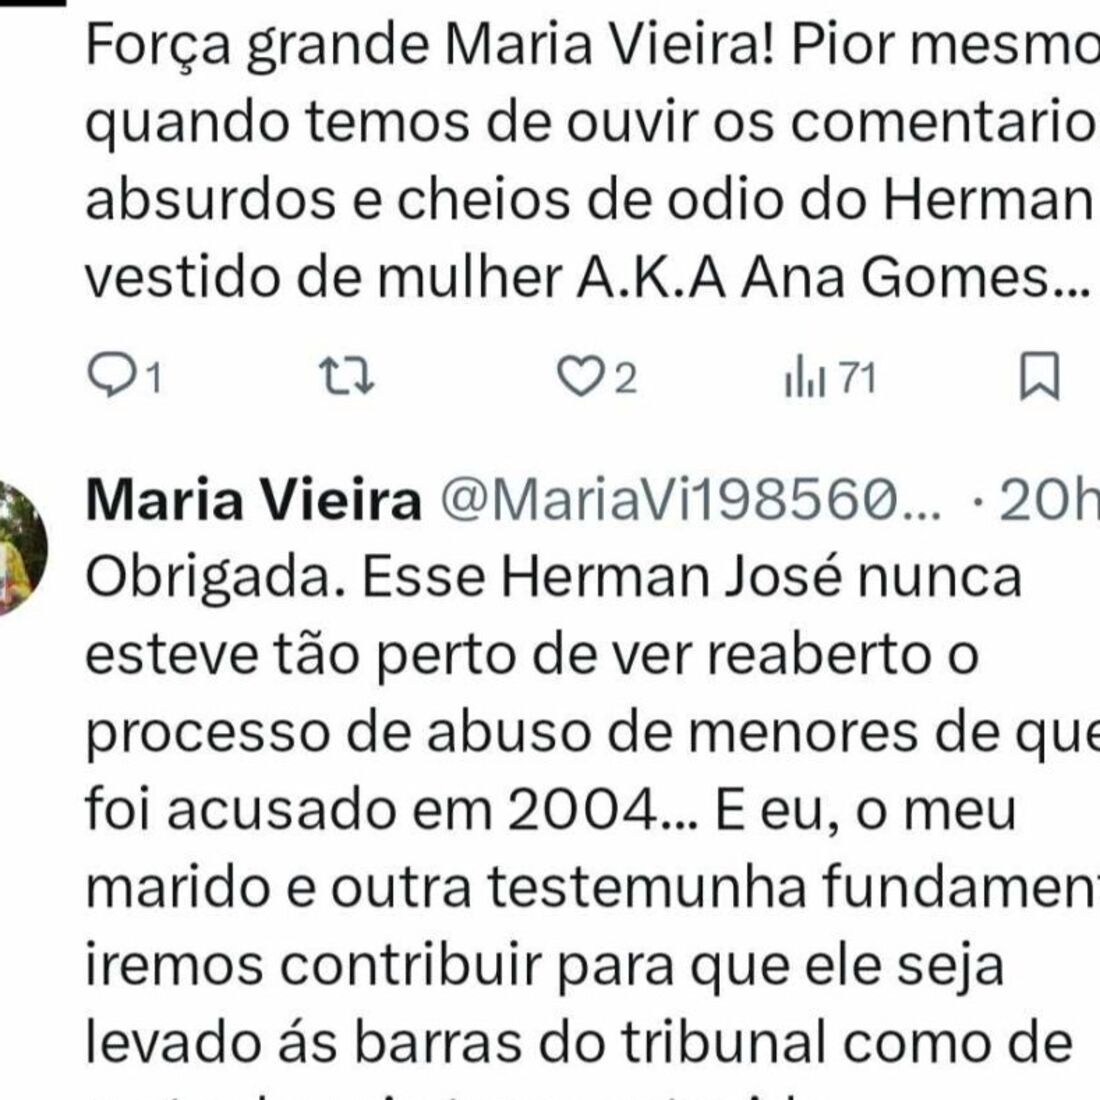Bookmark the tweet about Ana Gomes

(1039, 378)
